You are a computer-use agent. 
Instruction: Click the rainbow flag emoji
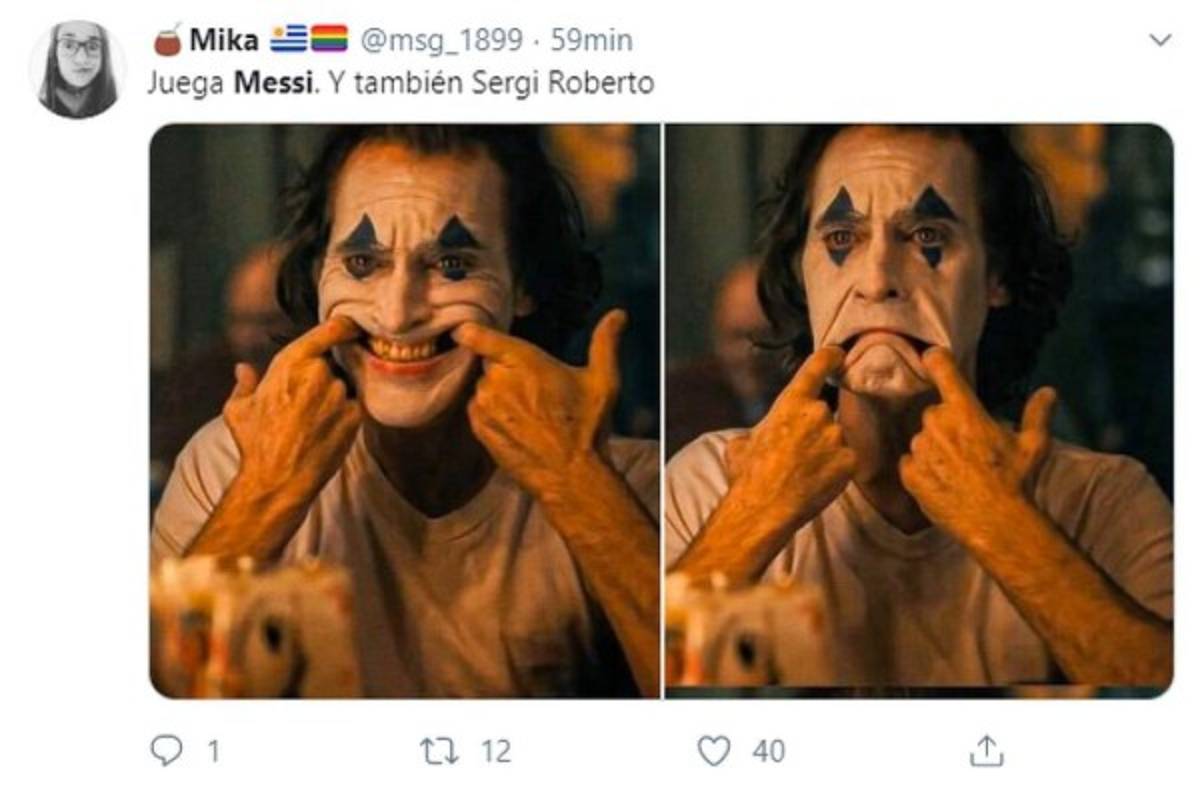coord(329,39)
